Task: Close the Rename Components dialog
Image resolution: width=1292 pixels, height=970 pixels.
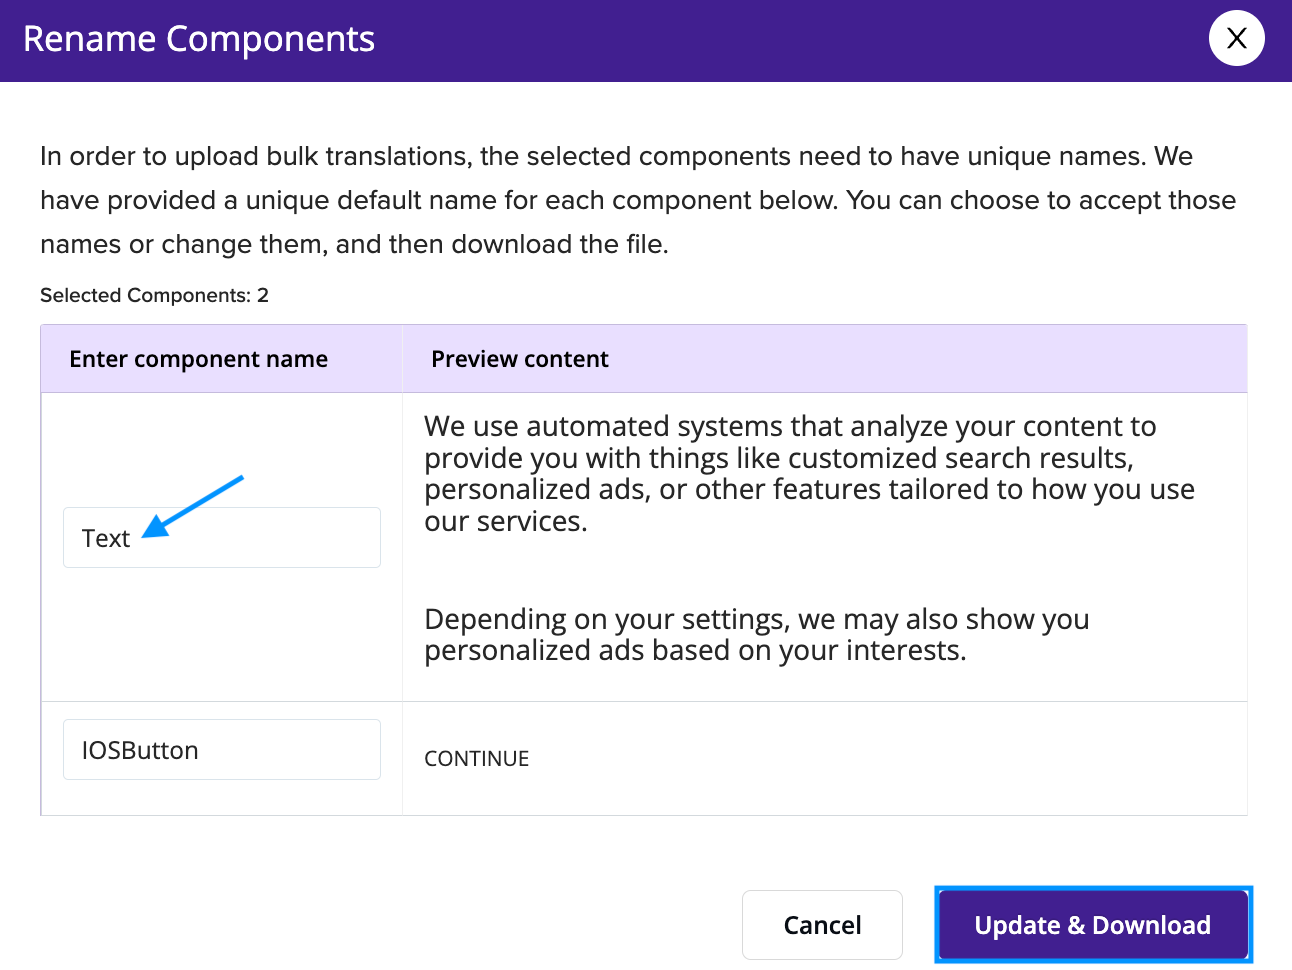Action: coord(1236,38)
